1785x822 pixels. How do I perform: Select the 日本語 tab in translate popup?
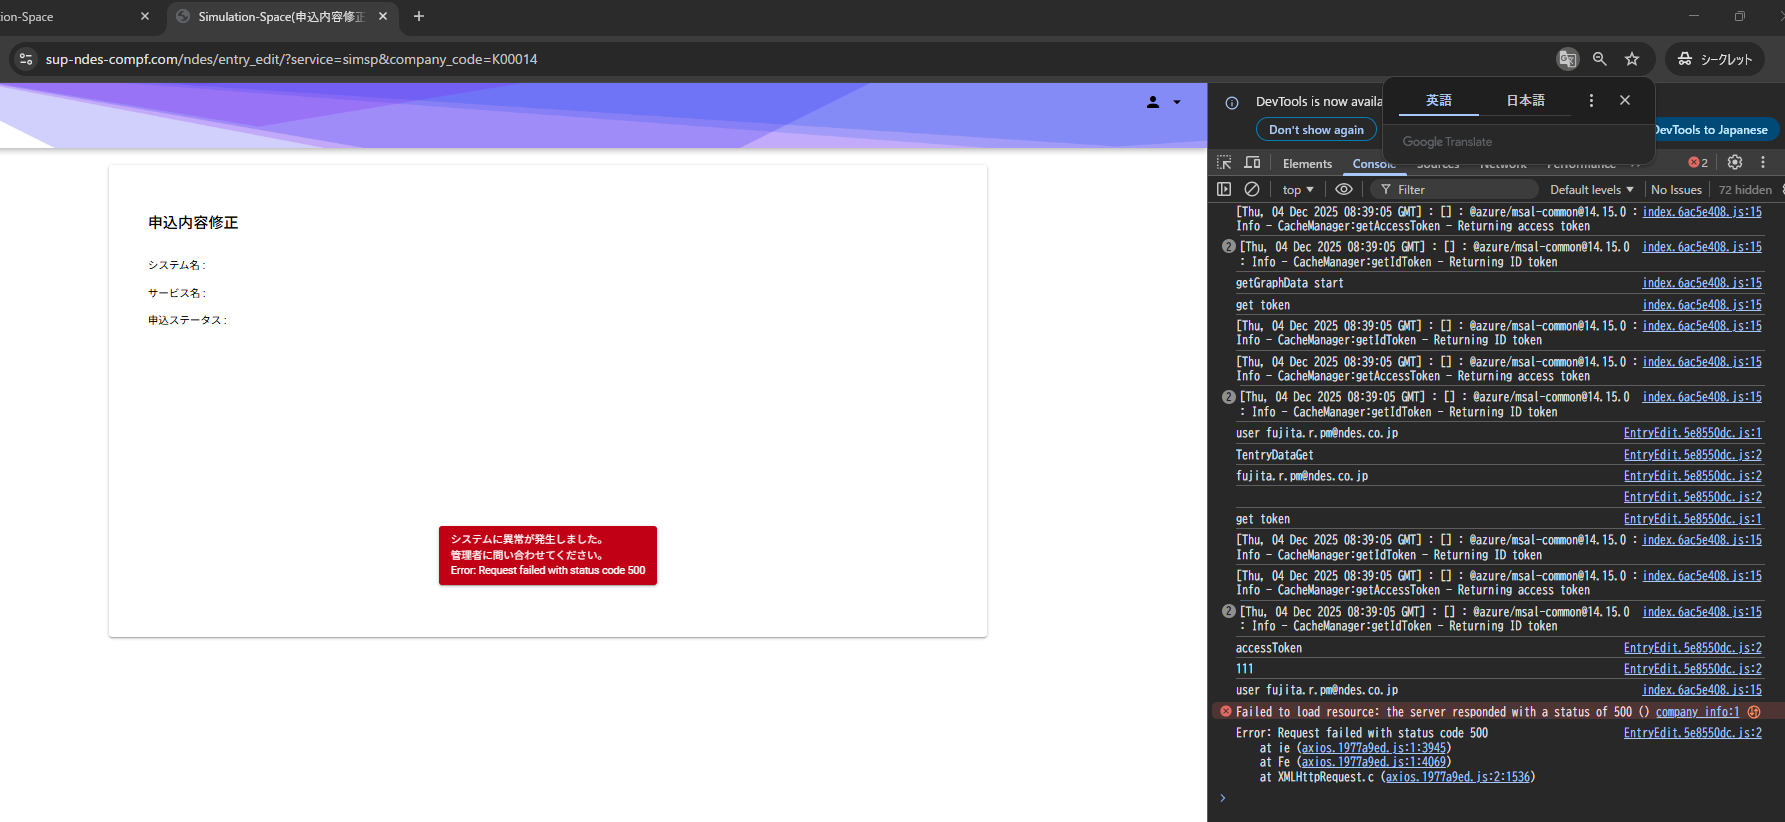(1525, 100)
